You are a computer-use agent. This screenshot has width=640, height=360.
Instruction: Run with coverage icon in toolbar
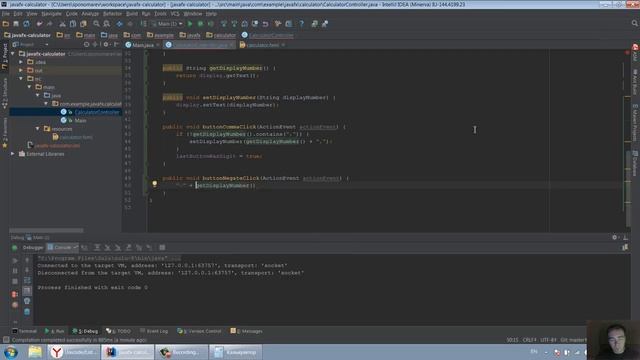[211, 24]
